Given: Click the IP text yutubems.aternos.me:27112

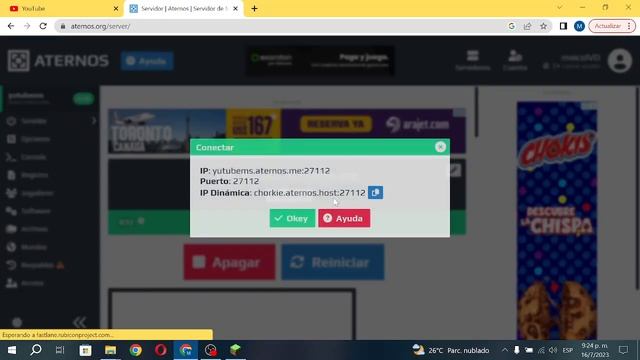Looking at the screenshot, I should 271,171.
